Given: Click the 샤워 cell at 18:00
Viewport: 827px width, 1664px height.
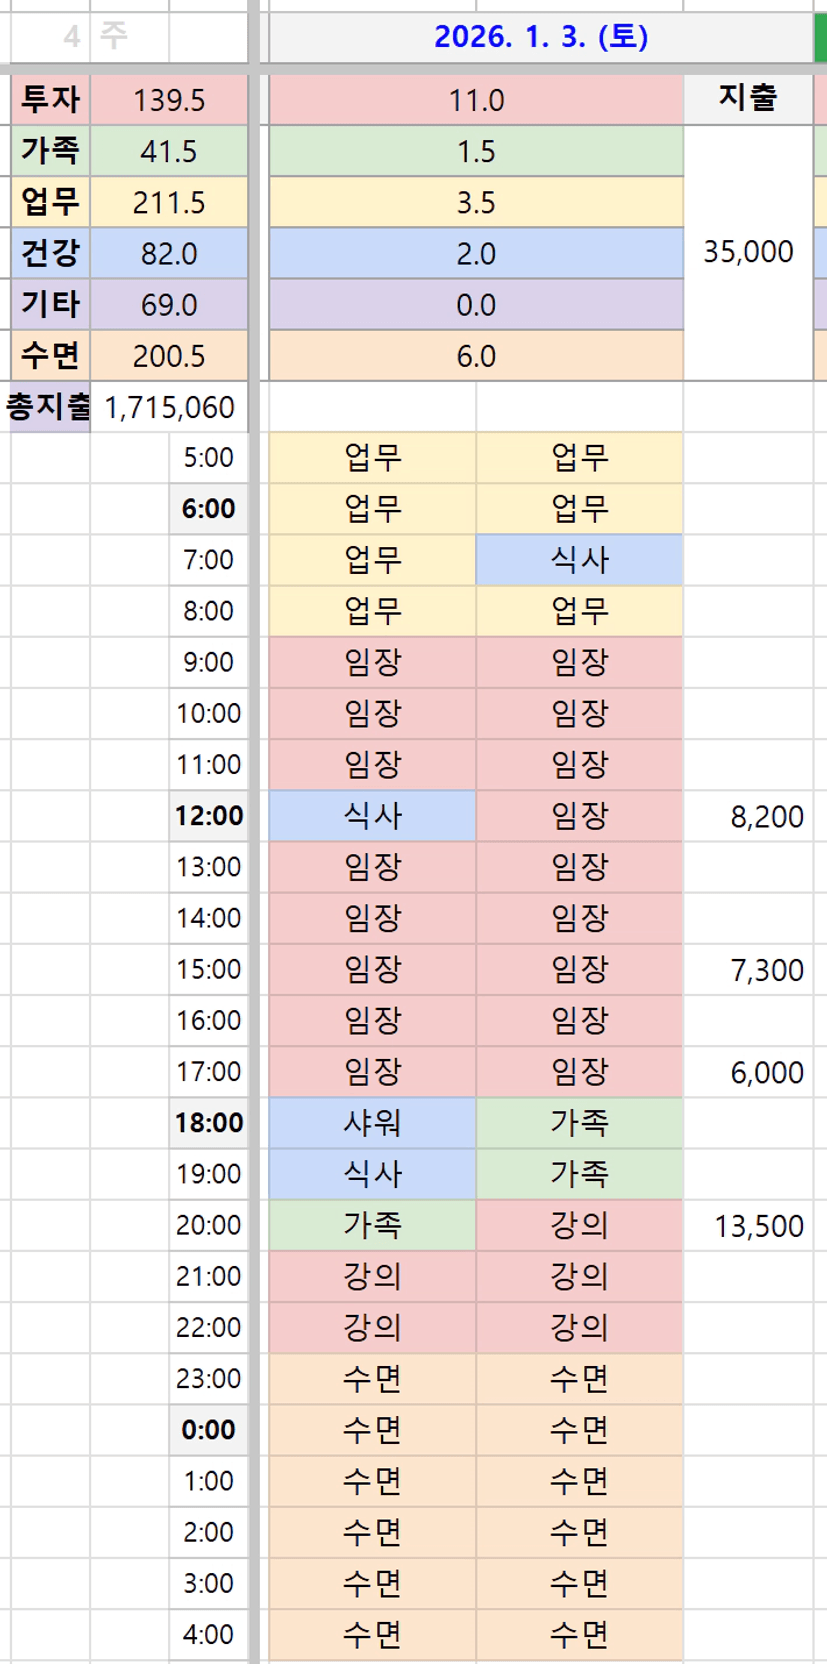Looking at the screenshot, I should [x=372, y=1123].
